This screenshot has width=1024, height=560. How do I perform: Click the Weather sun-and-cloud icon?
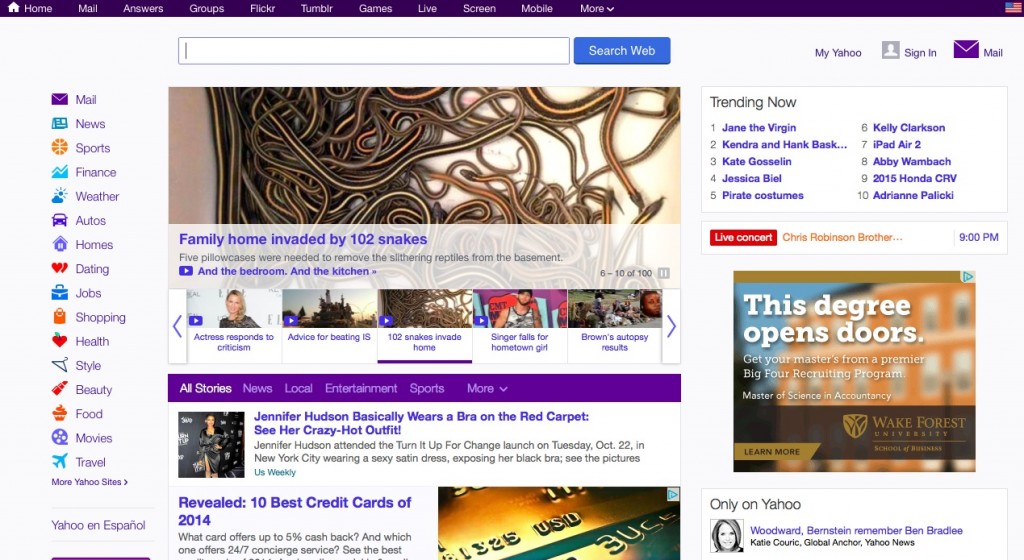[60, 196]
